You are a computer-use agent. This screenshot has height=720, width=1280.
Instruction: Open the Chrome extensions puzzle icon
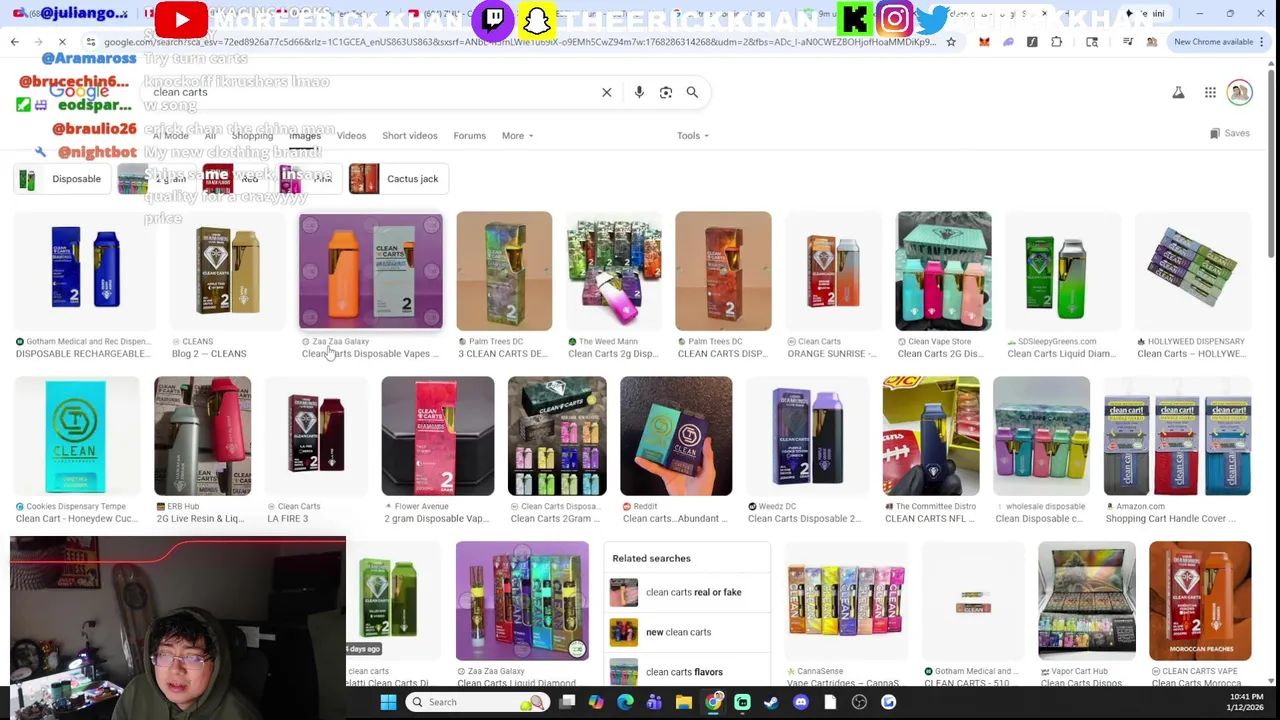(1056, 42)
